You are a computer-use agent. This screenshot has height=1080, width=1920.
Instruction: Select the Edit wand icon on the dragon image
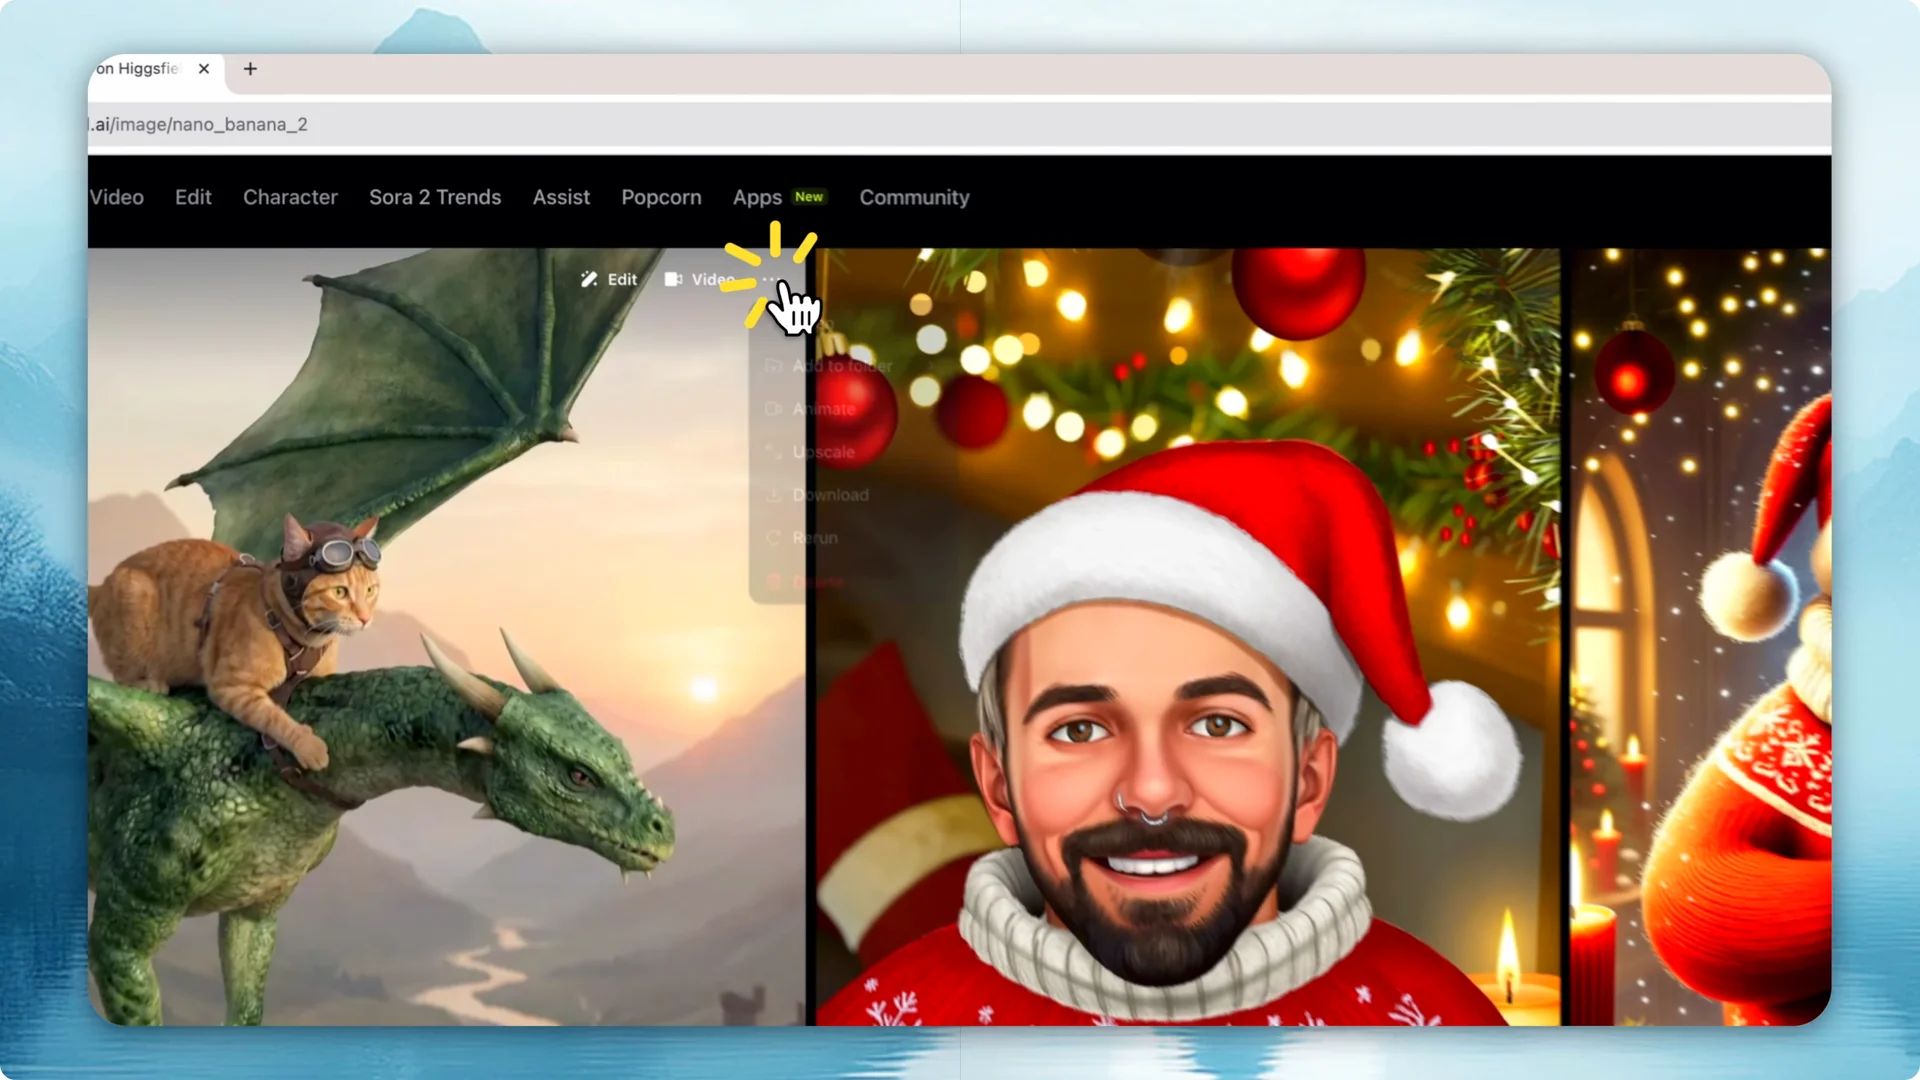pos(589,280)
